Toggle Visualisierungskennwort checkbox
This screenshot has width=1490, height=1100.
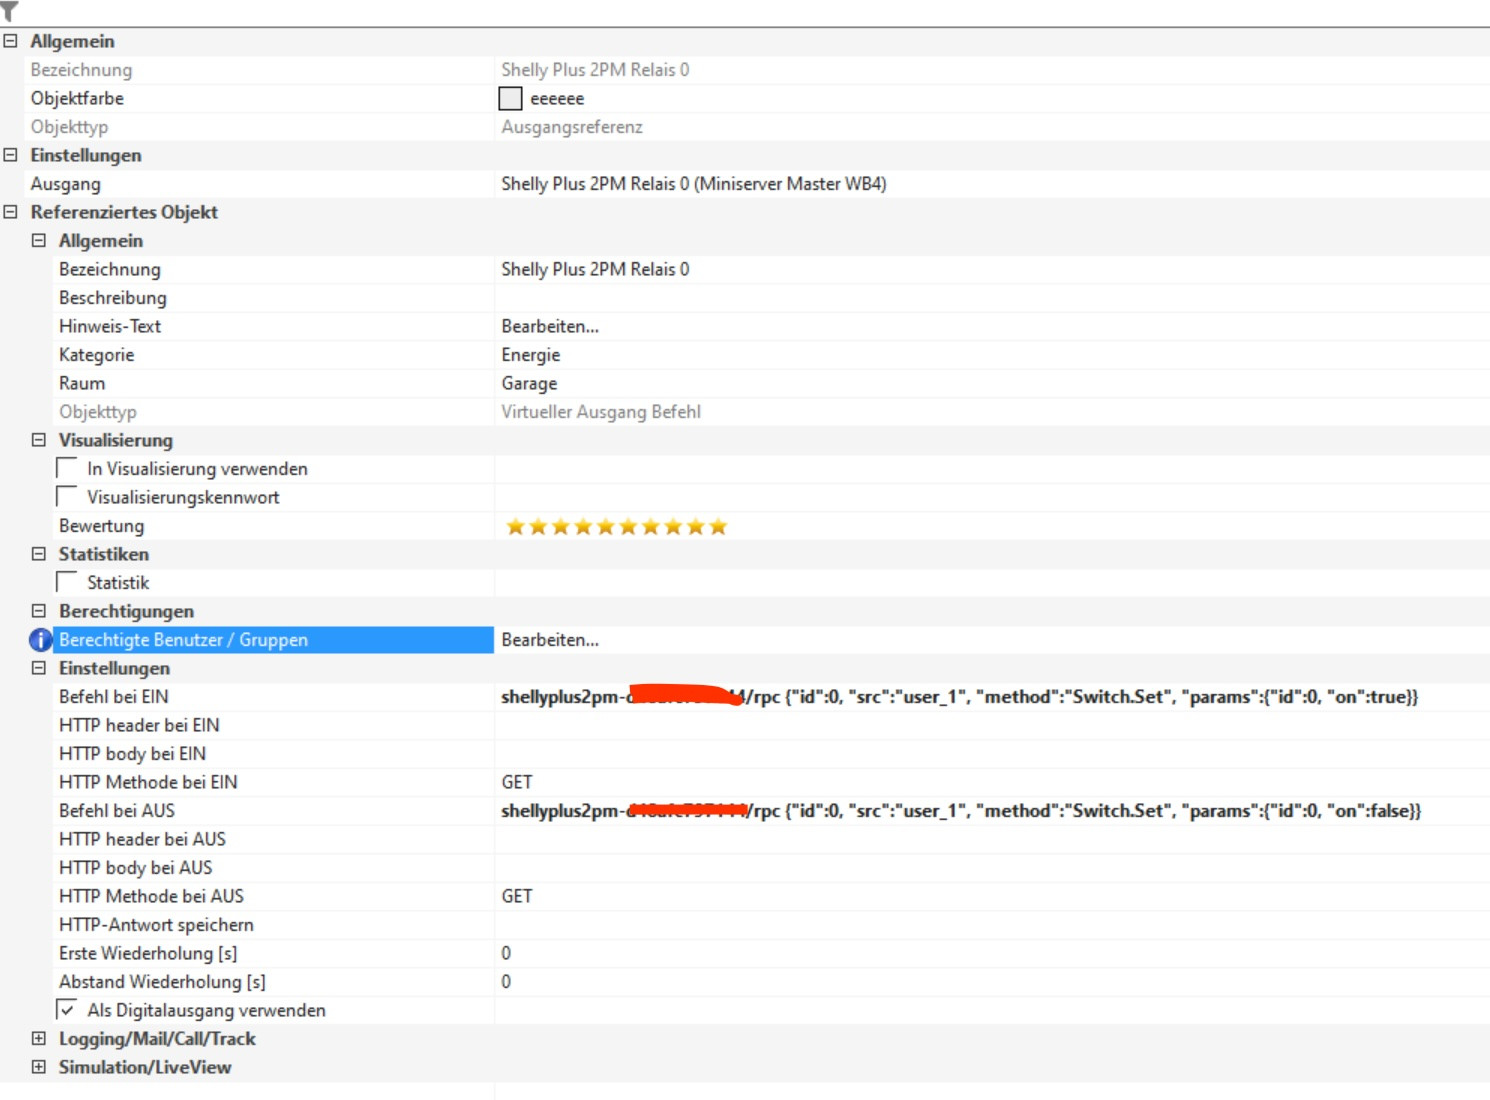point(67,497)
